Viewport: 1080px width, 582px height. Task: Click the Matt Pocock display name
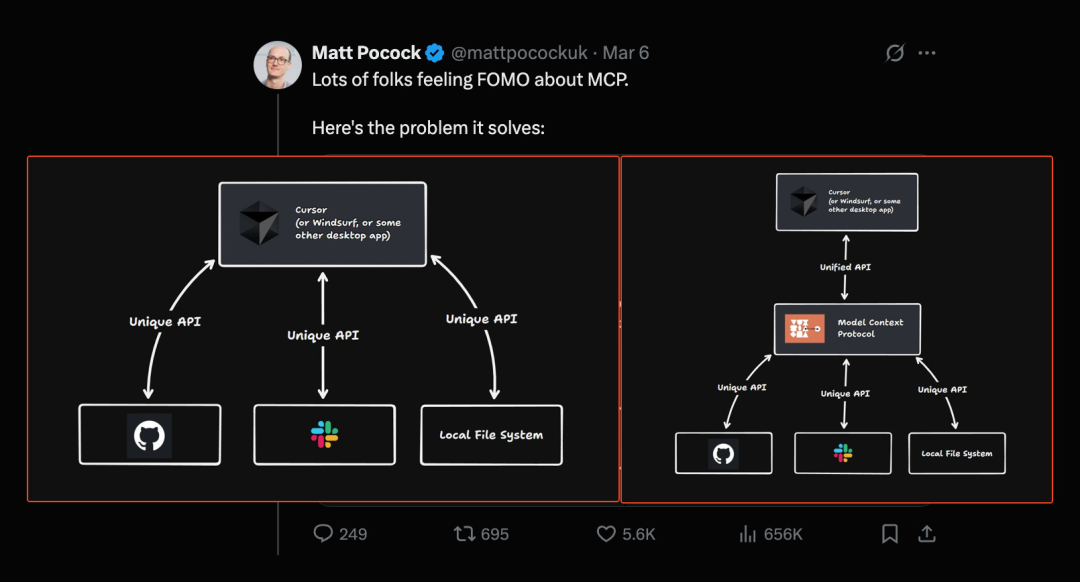tap(366, 53)
